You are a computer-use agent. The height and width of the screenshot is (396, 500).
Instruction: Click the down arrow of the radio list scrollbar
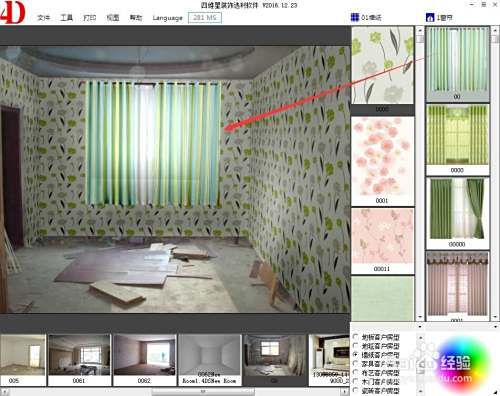tap(420, 391)
